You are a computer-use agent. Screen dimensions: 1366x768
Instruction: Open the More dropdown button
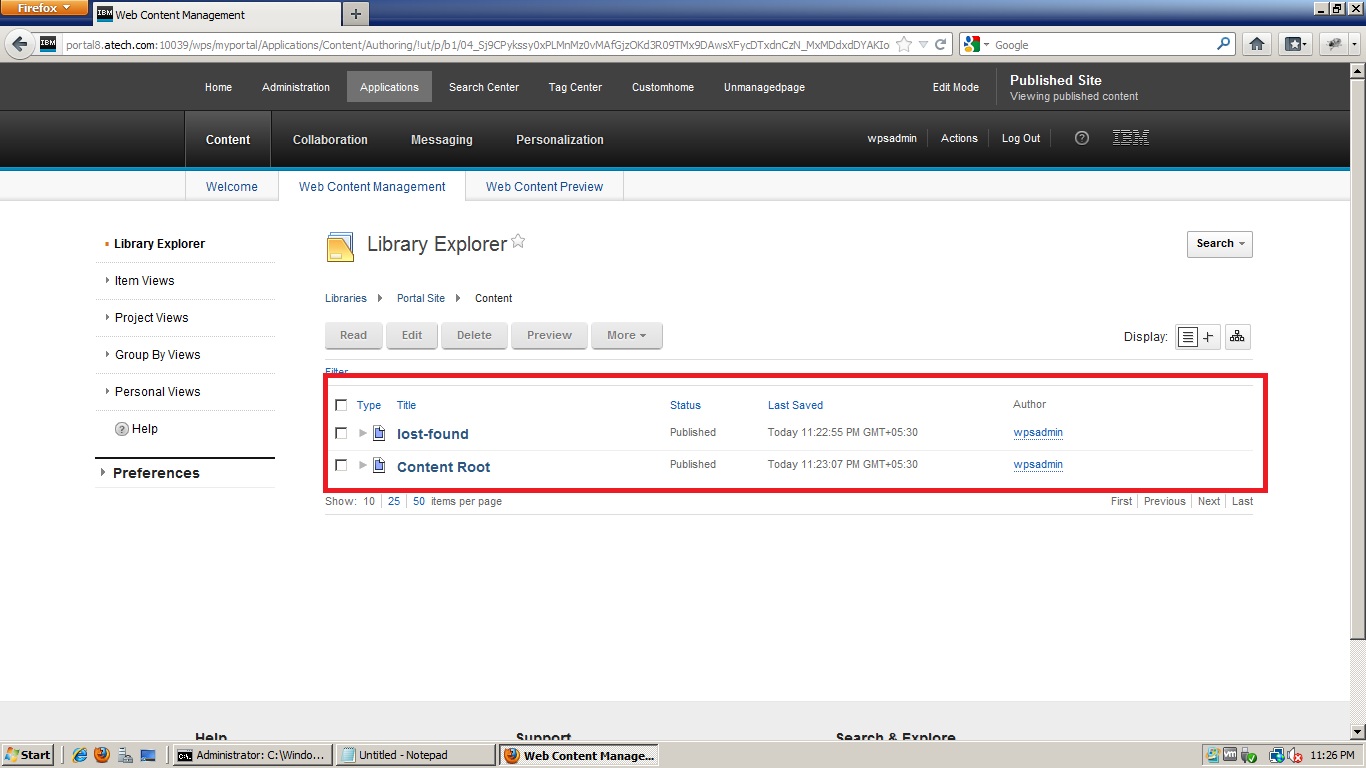click(x=627, y=336)
